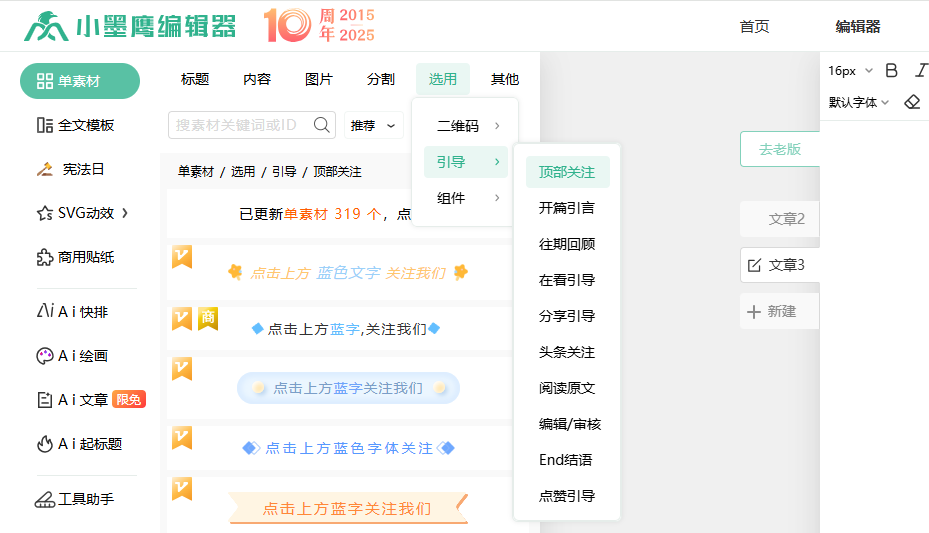Expand the SVG动效 chevron arrow
929x533 pixels.
coord(125,213)
